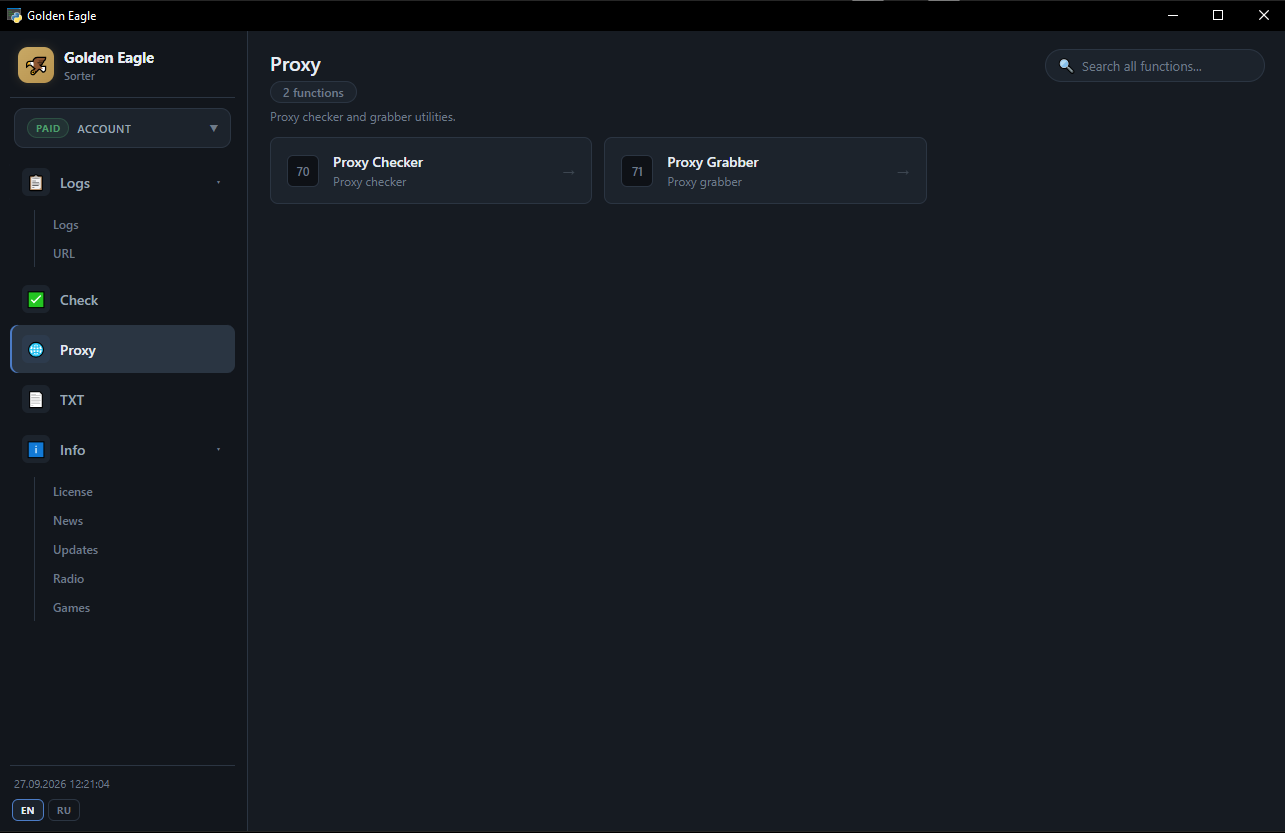Click the green Check checkmark icon
1285x833 pixels.
tap(36, 300)
